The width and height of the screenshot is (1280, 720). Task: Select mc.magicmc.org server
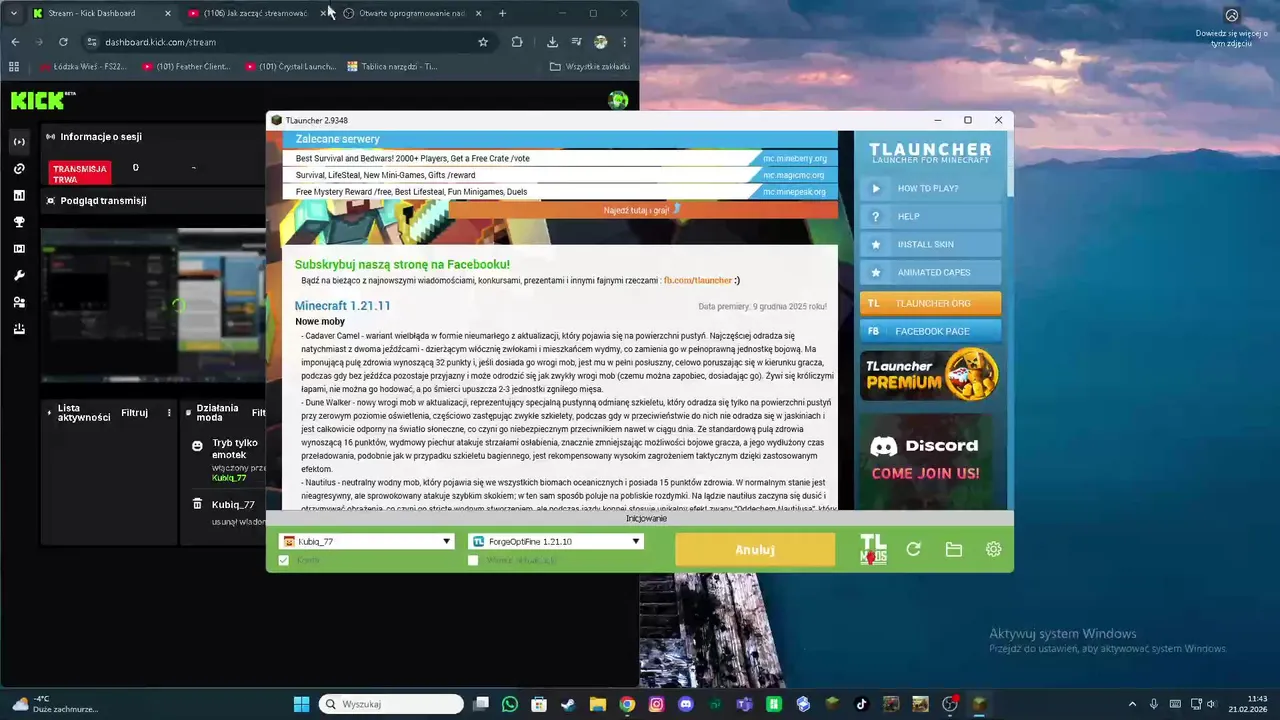coord(795,175)
